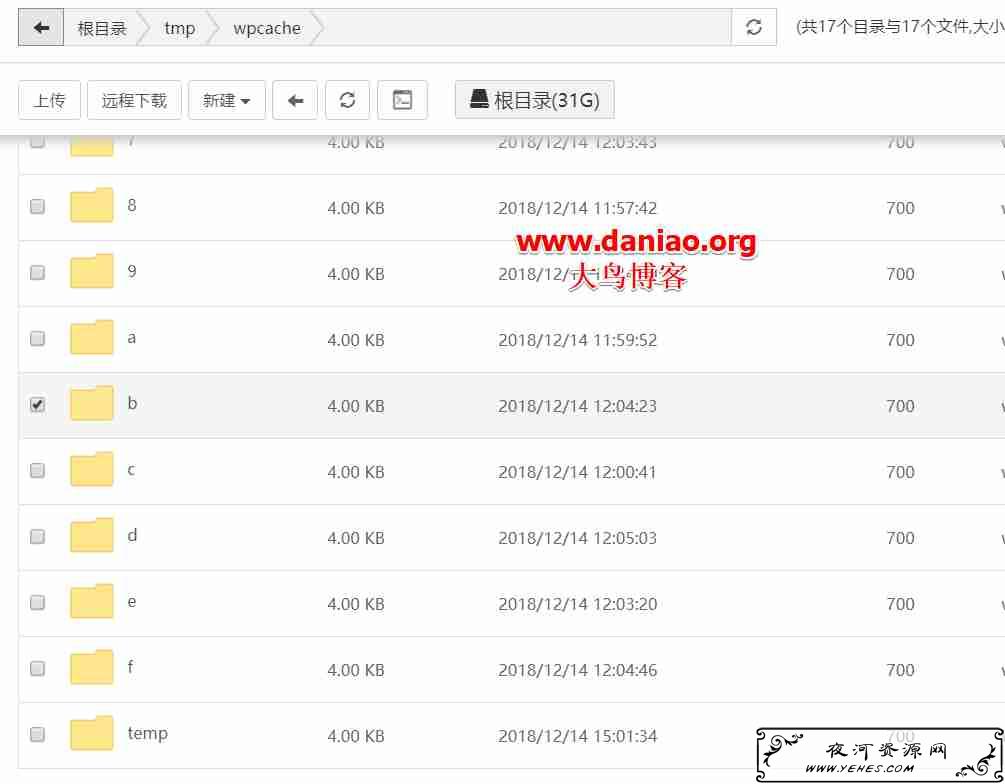Open folder name f
Screen dimensions: 1005x784
pyautogui.click(x=130, y=667)
